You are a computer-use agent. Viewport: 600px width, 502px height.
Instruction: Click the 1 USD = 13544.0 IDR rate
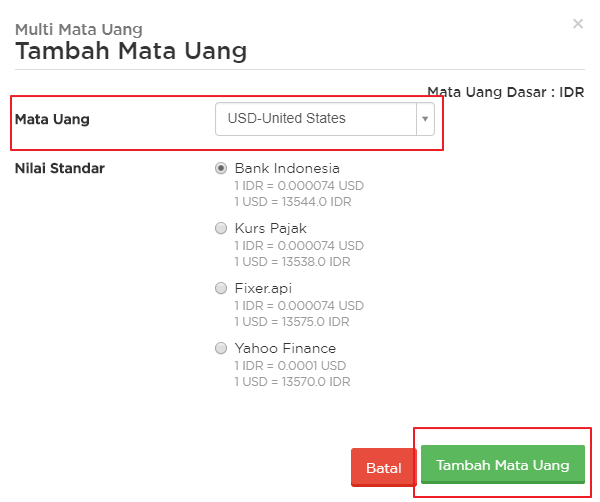[293, 202]
